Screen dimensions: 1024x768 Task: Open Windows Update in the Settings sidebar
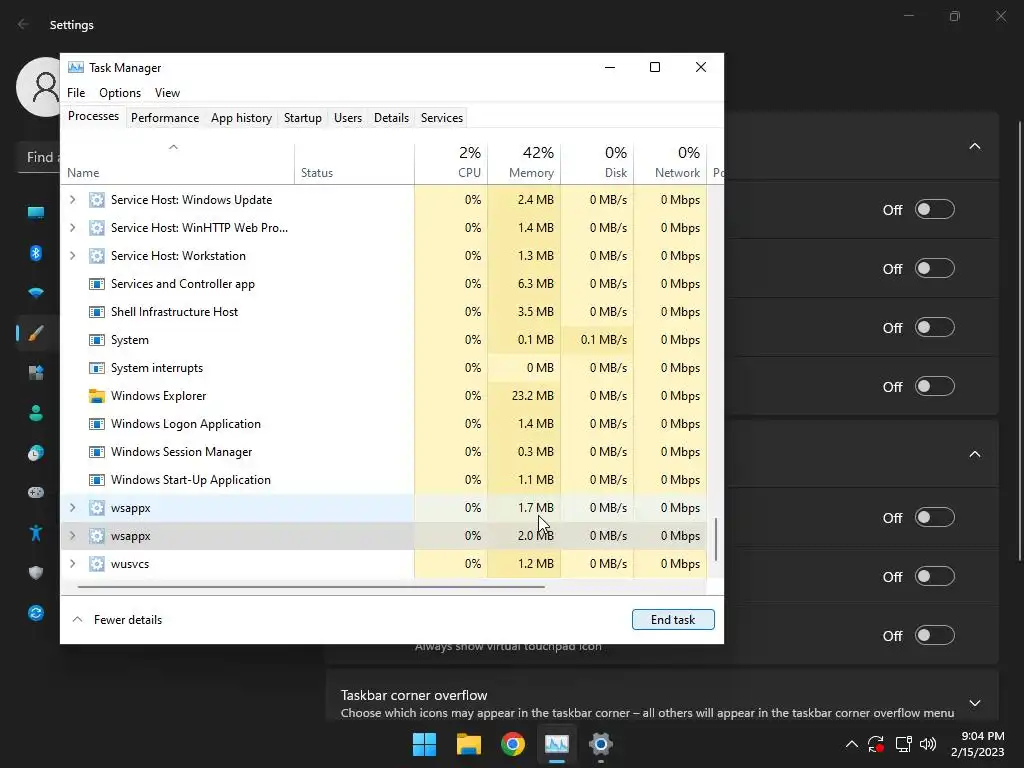[36, 613]
